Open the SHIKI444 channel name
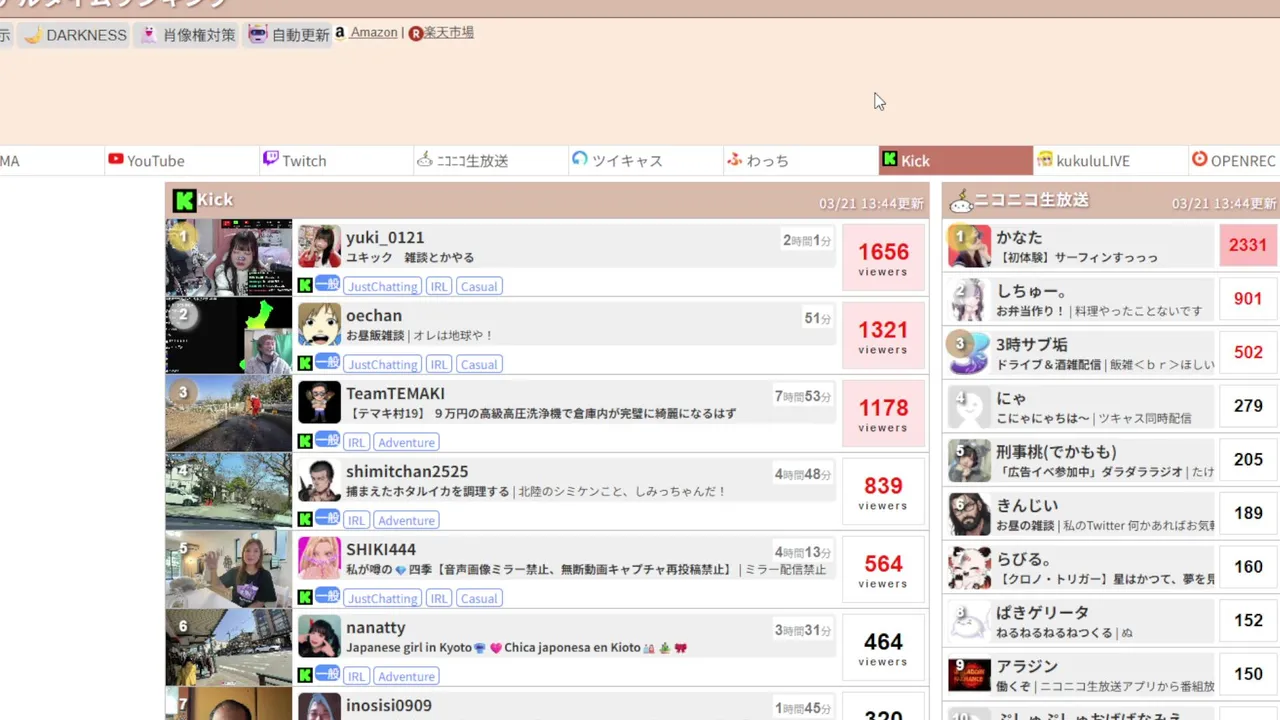Image resolution: width=1280 pixels, height=720 pixels. [x=381, y=550]
